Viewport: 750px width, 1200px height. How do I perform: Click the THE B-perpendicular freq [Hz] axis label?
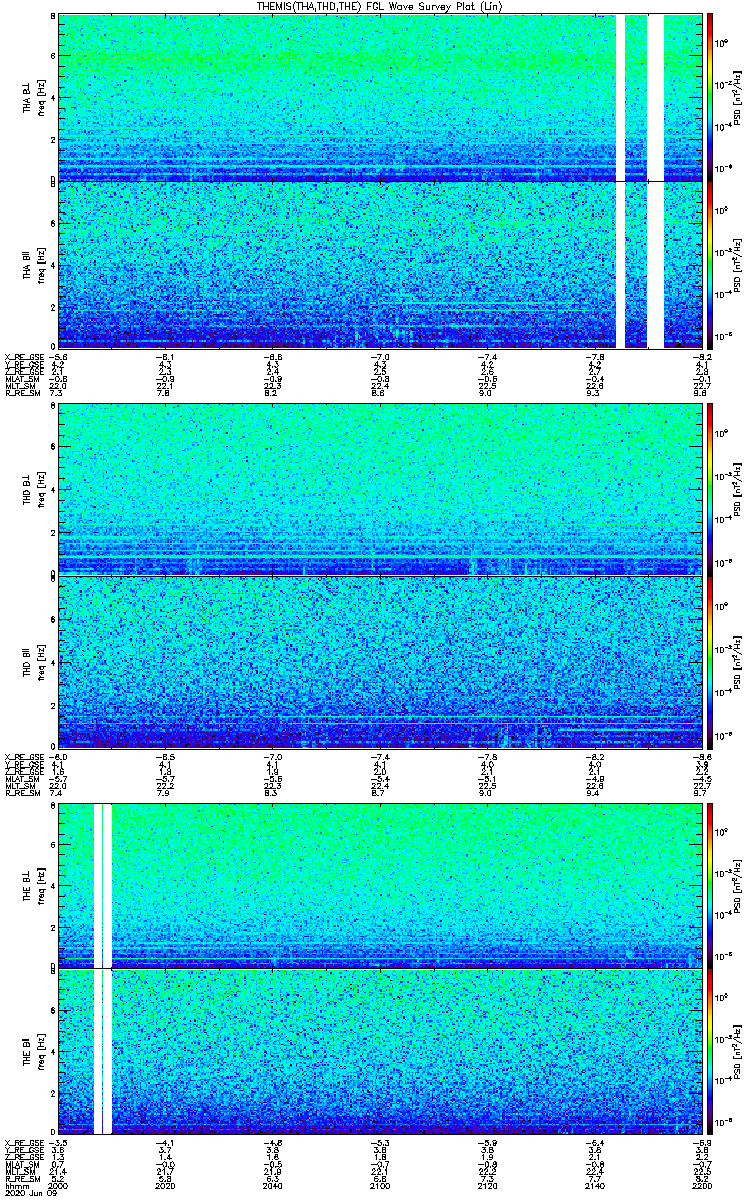[x=40, y=885]
